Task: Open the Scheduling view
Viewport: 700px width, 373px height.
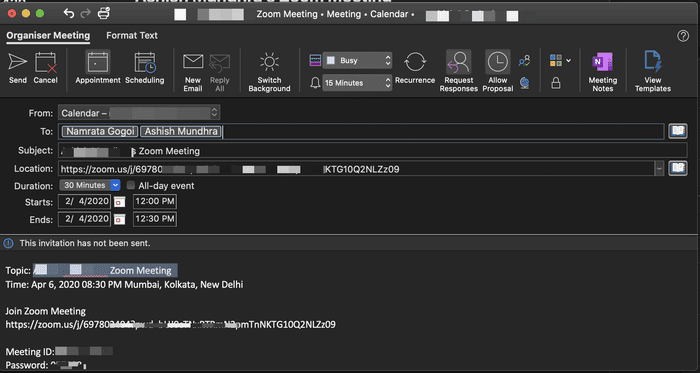Action: (x=145, y=67)
